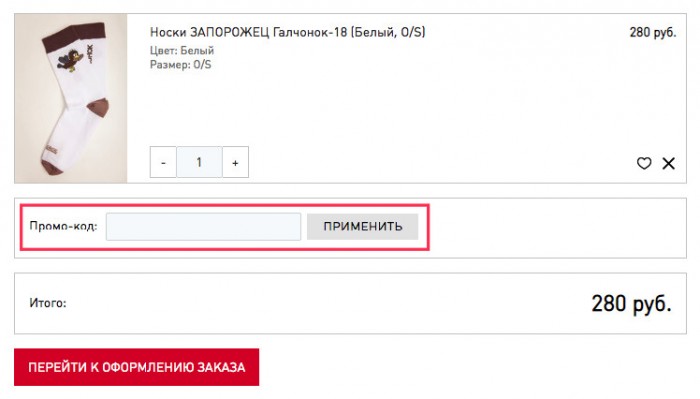This screenshot has width=700, height=399.
Task: Add the socks to favorites with heart icon
Action: pyautogui.click(x=644, y=163)
